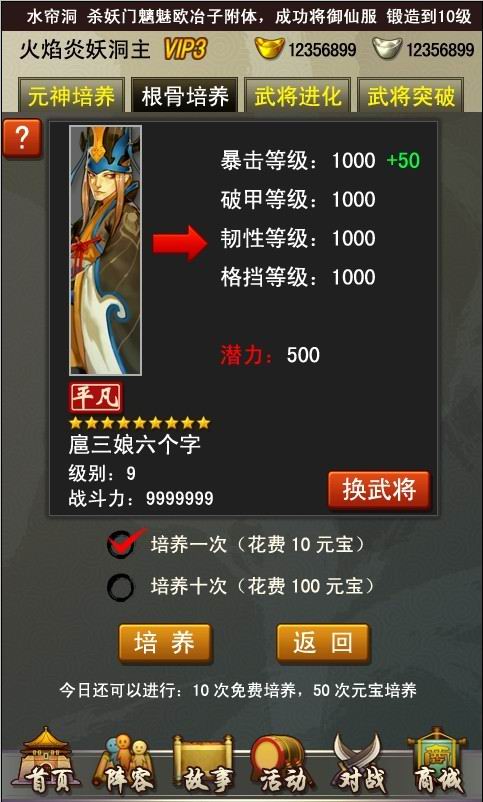483x802 pixels.
Task: Tap the hero character portrait
Action: 105,251
